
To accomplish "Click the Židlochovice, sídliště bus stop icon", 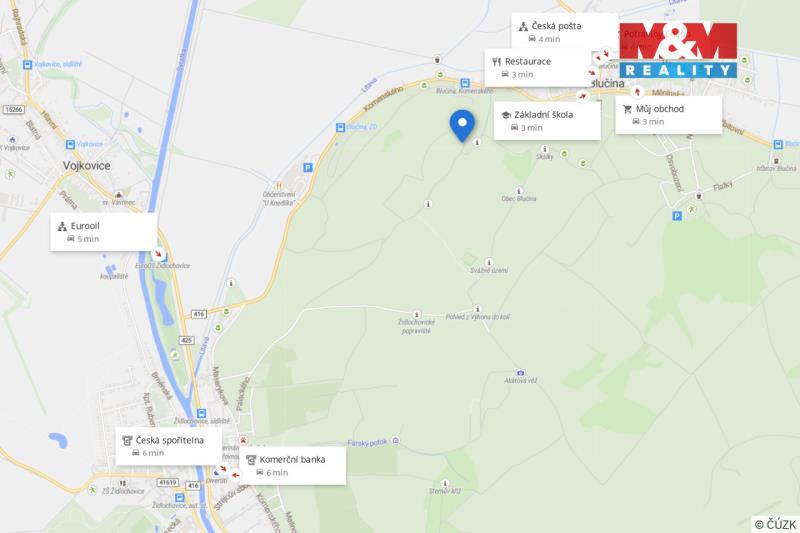I will coord(202,413).
